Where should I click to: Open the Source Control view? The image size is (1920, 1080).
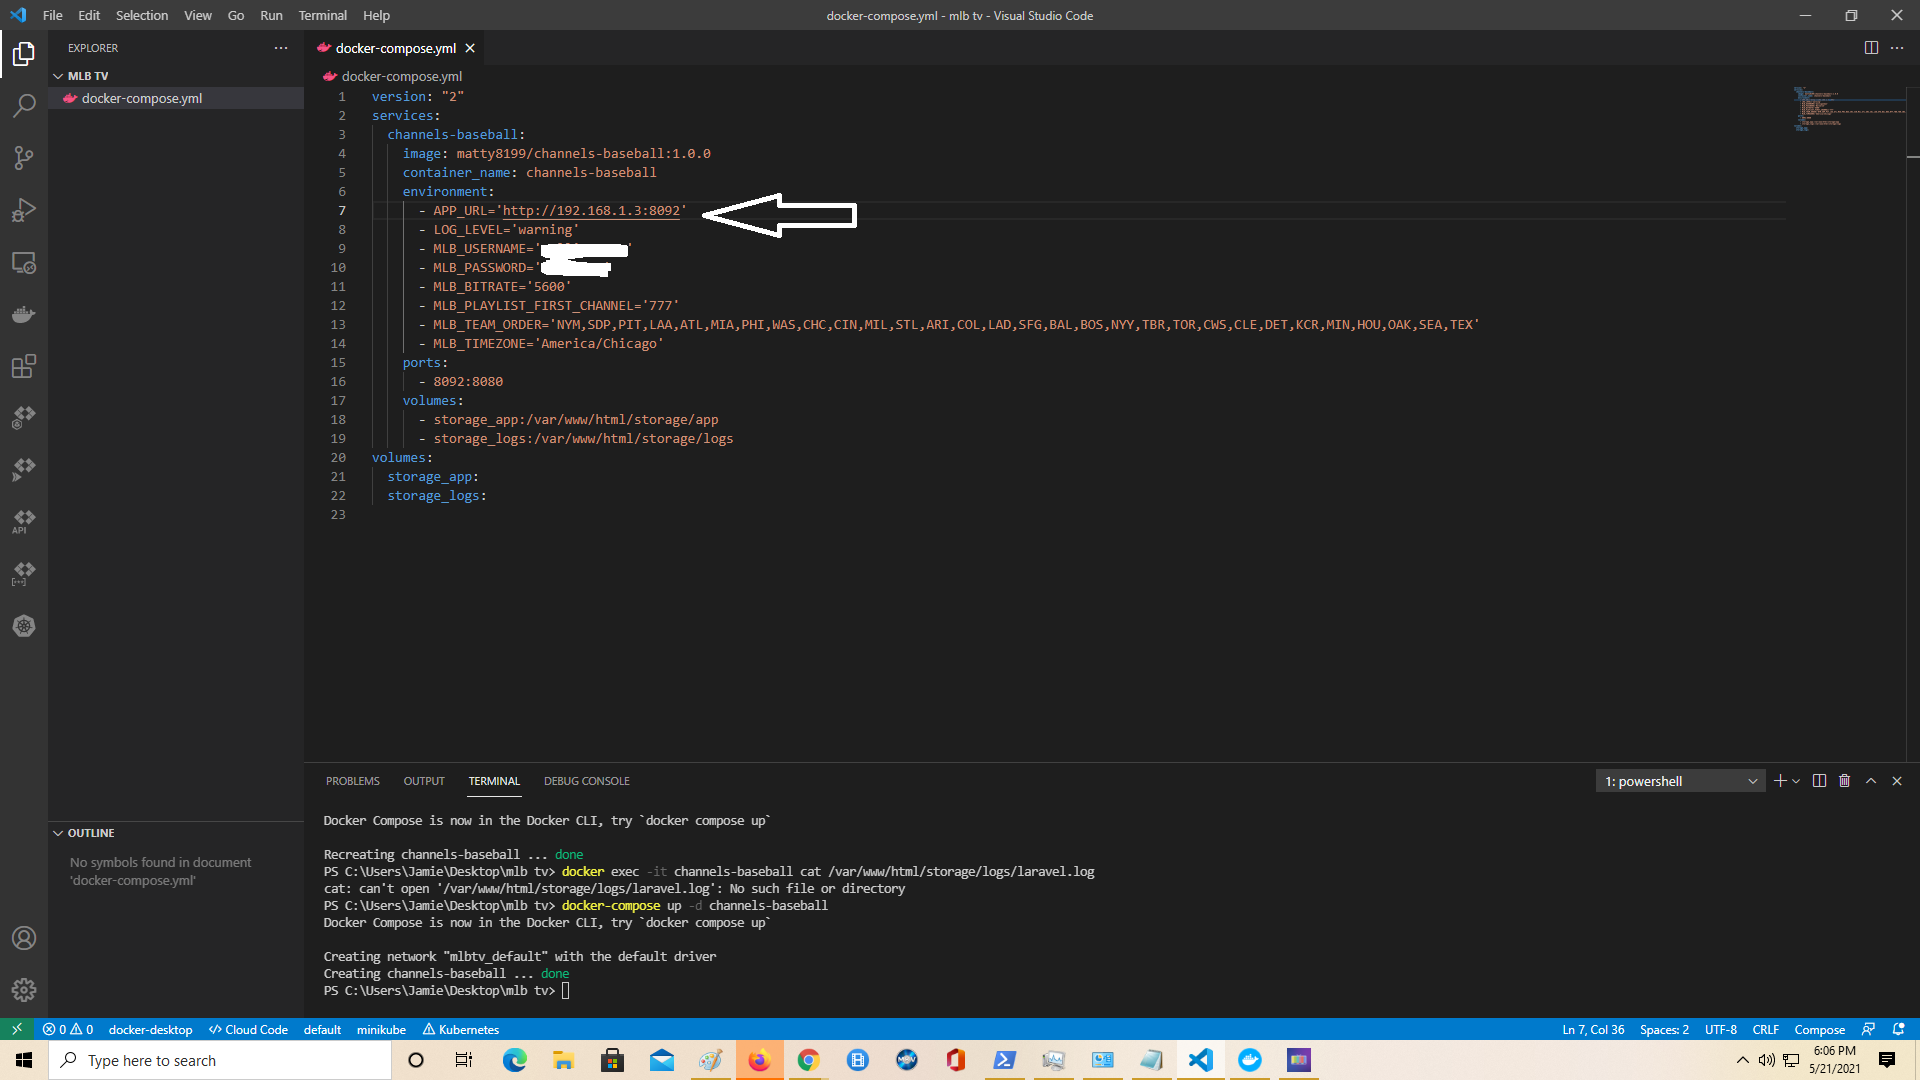[x=24, y=158]
